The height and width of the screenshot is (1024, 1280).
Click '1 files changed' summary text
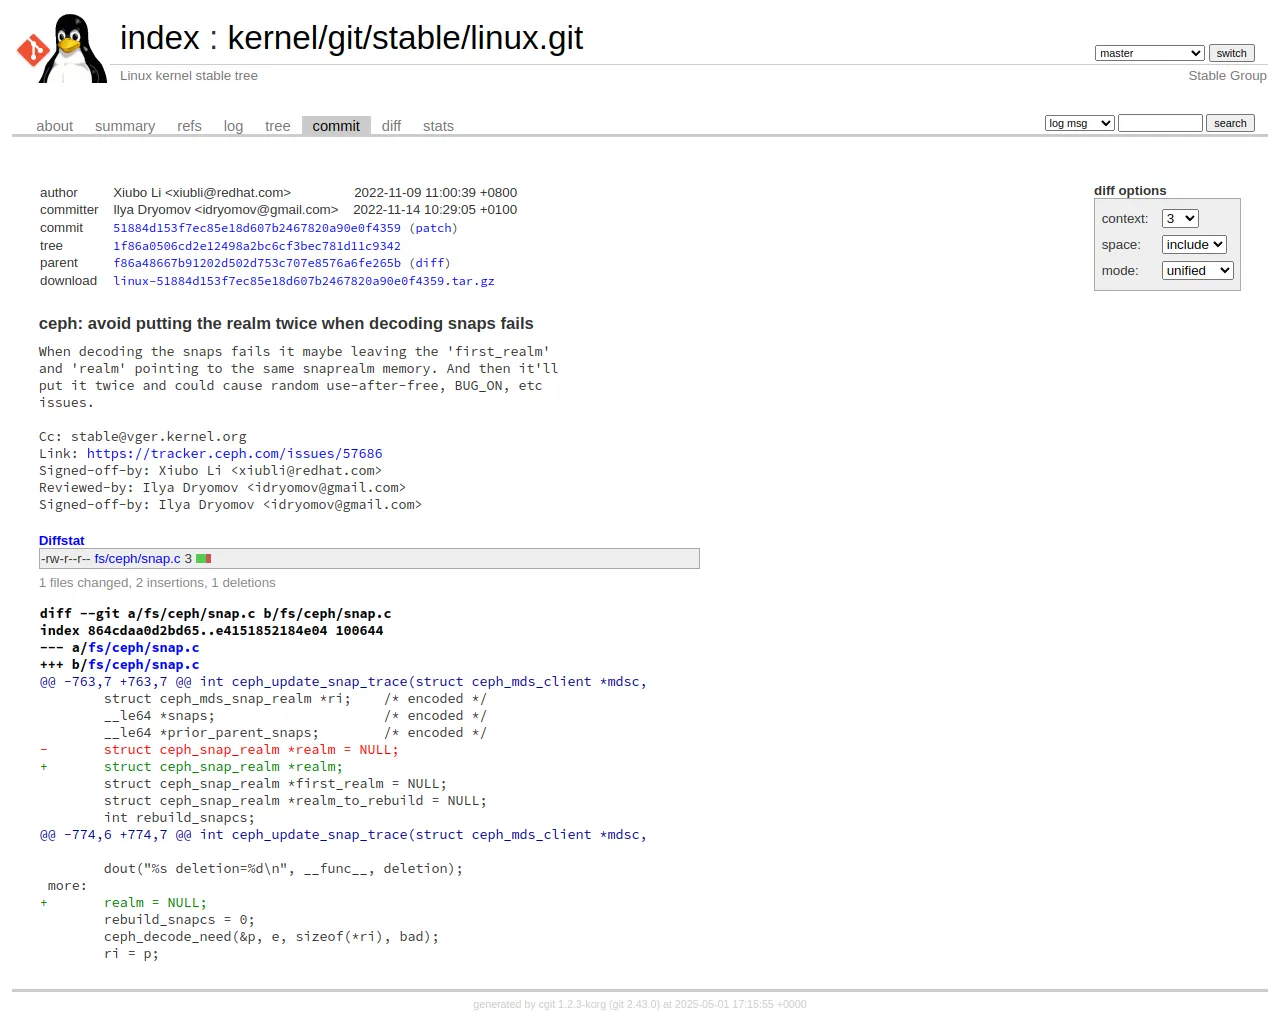pos(157,583)
